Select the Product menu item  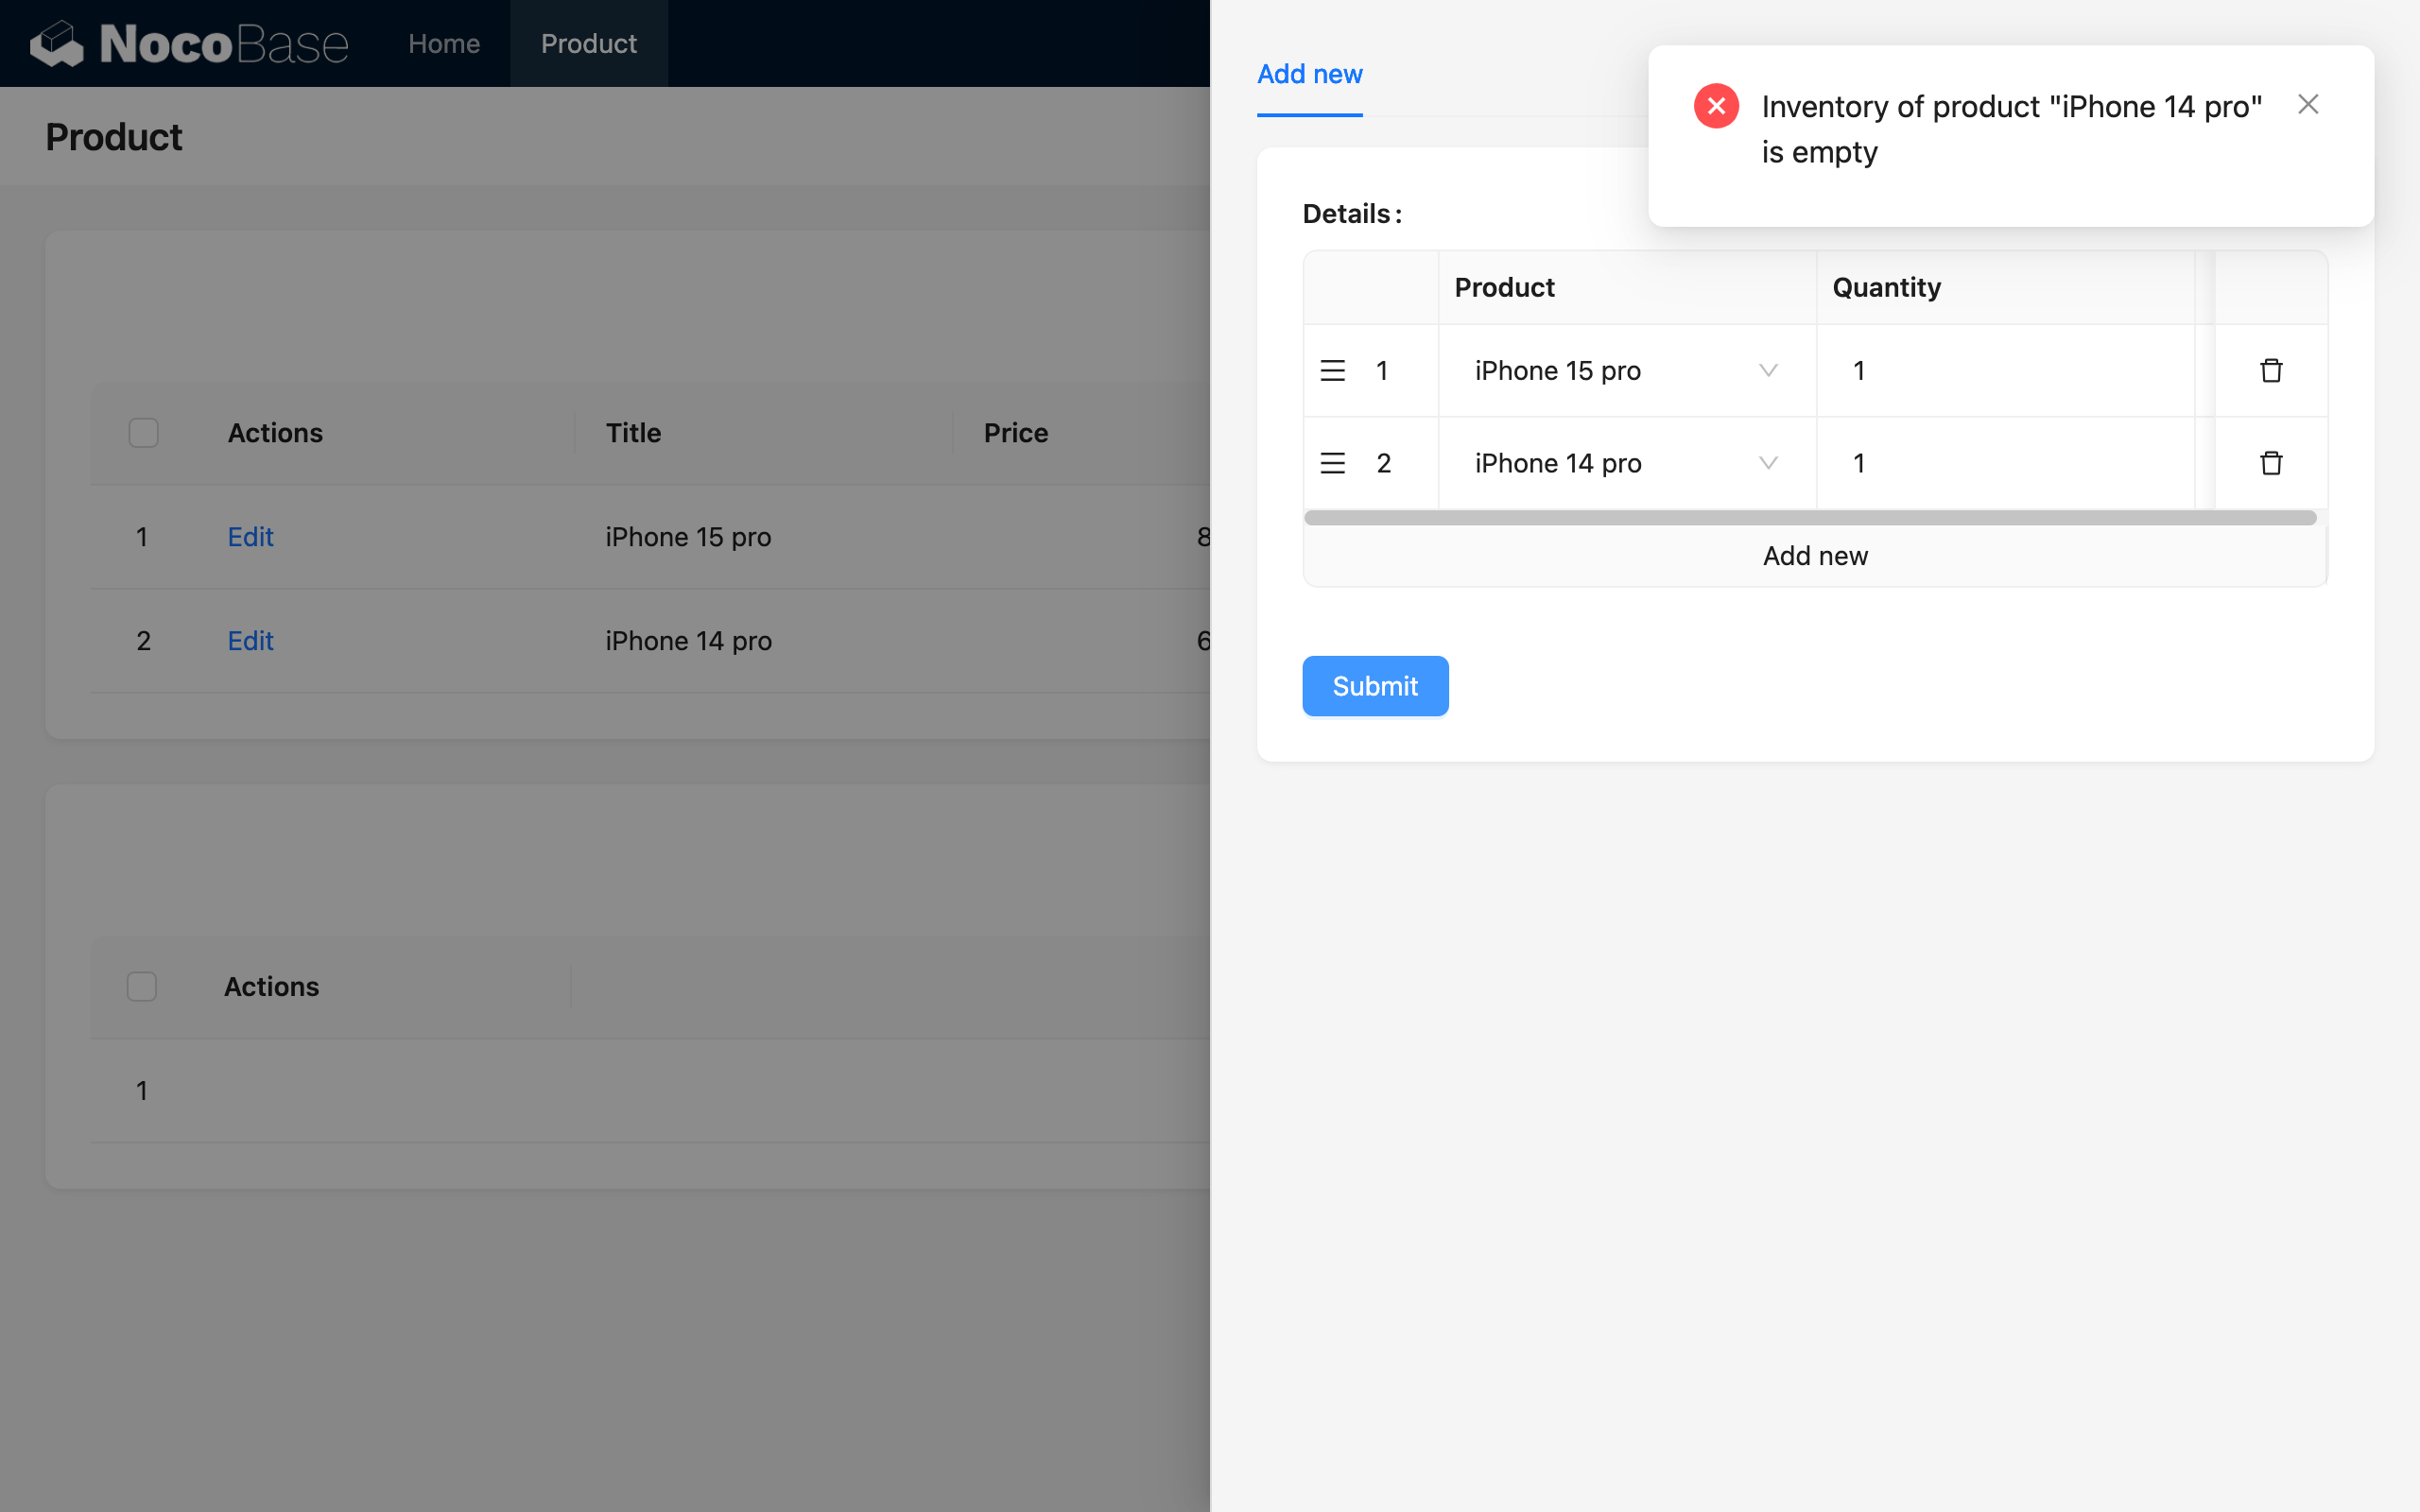tap(588, 44)
